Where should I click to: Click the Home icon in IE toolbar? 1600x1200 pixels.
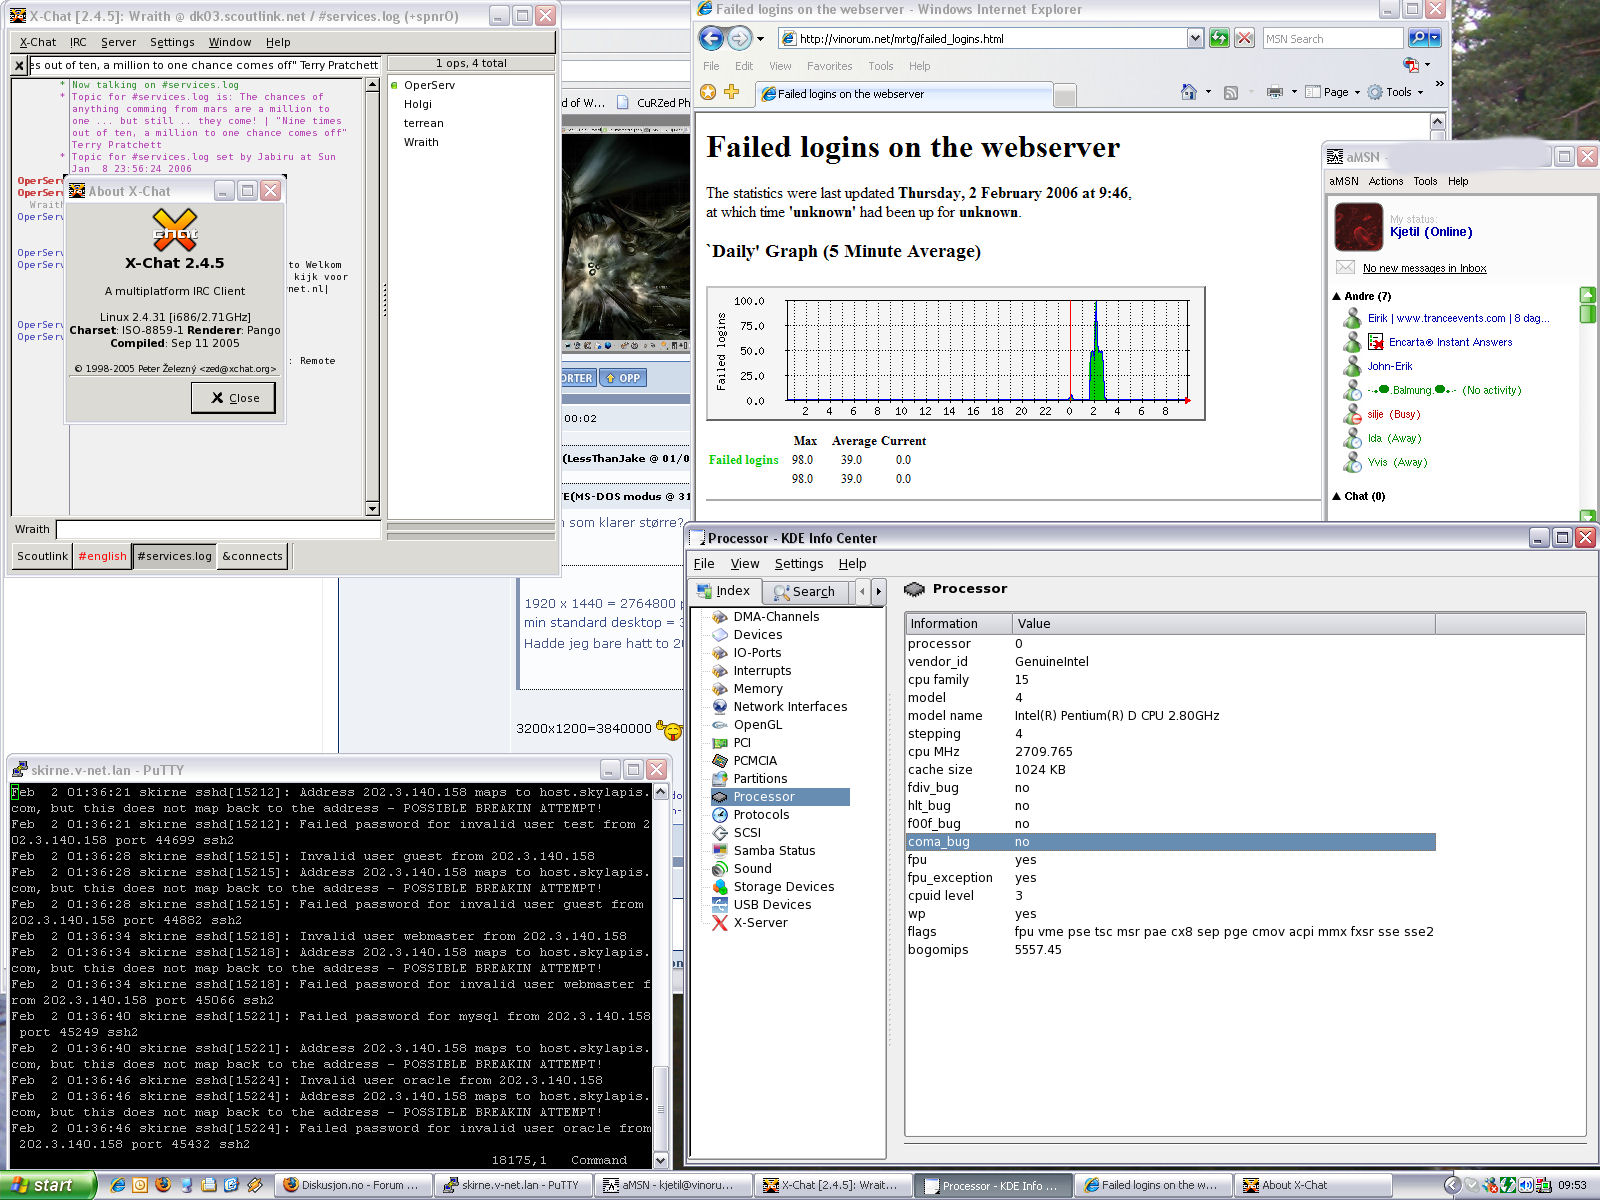click(x=1188, y=92)
